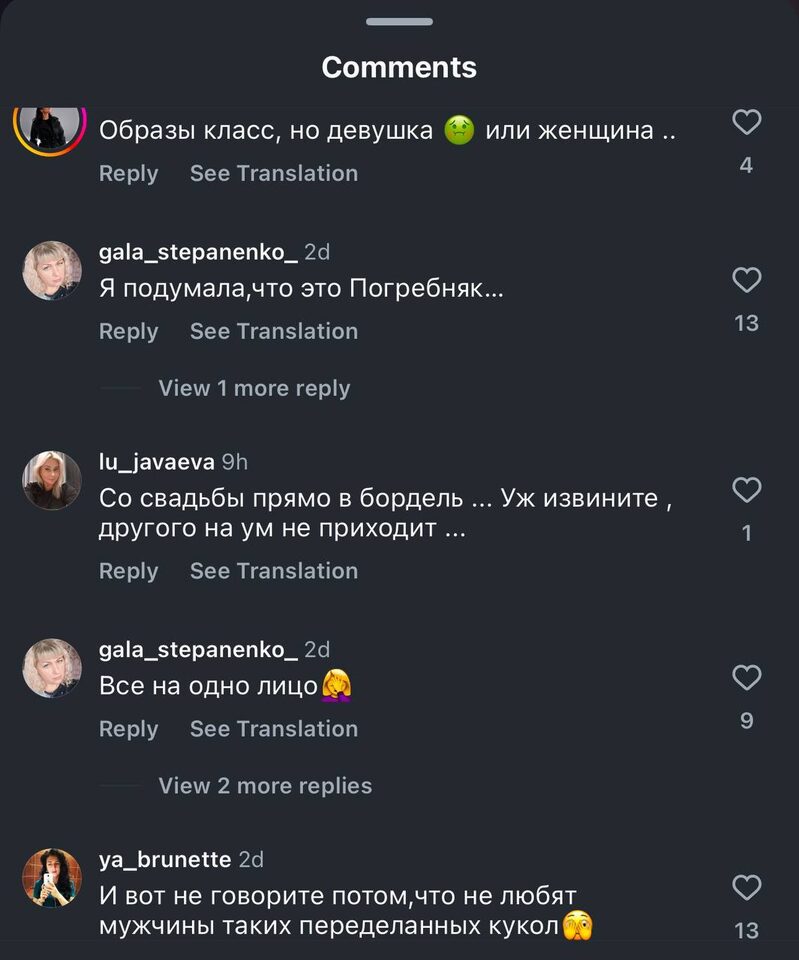Image resolution: width=799 pixels, height=960 pixels.
Task: Translate the 'Образы класс' comment
Action: pyautogui.click(x=274, y=173)
